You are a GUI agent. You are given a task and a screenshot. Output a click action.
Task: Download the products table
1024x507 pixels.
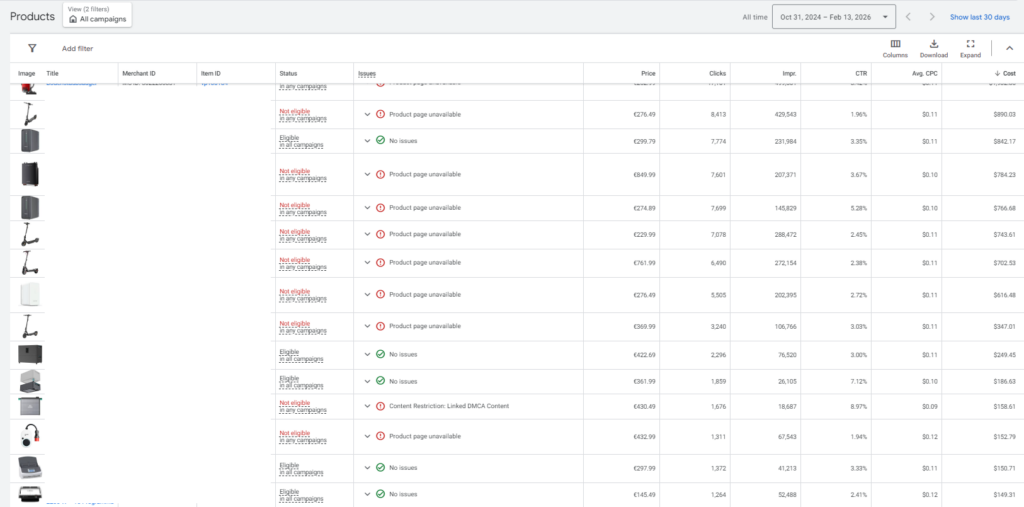click(x=933, y=48)
